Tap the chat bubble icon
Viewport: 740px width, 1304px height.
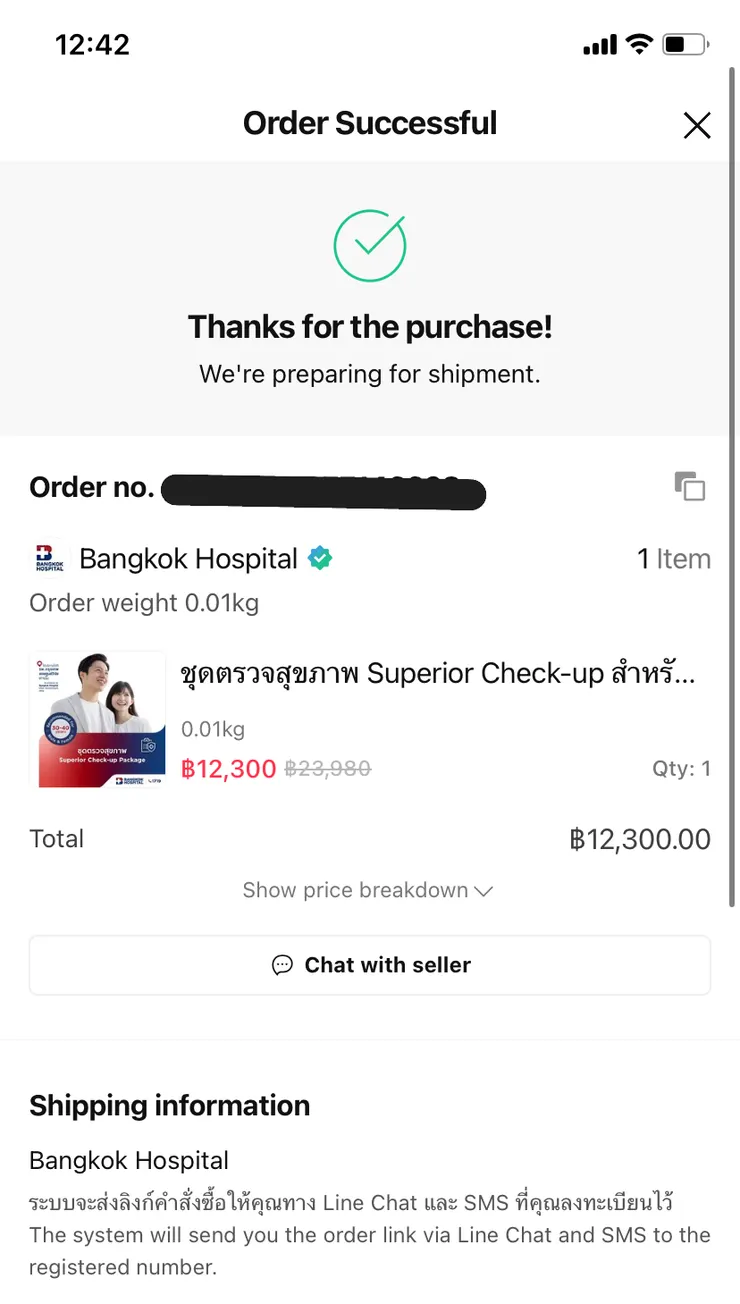(x=283, y=965)
